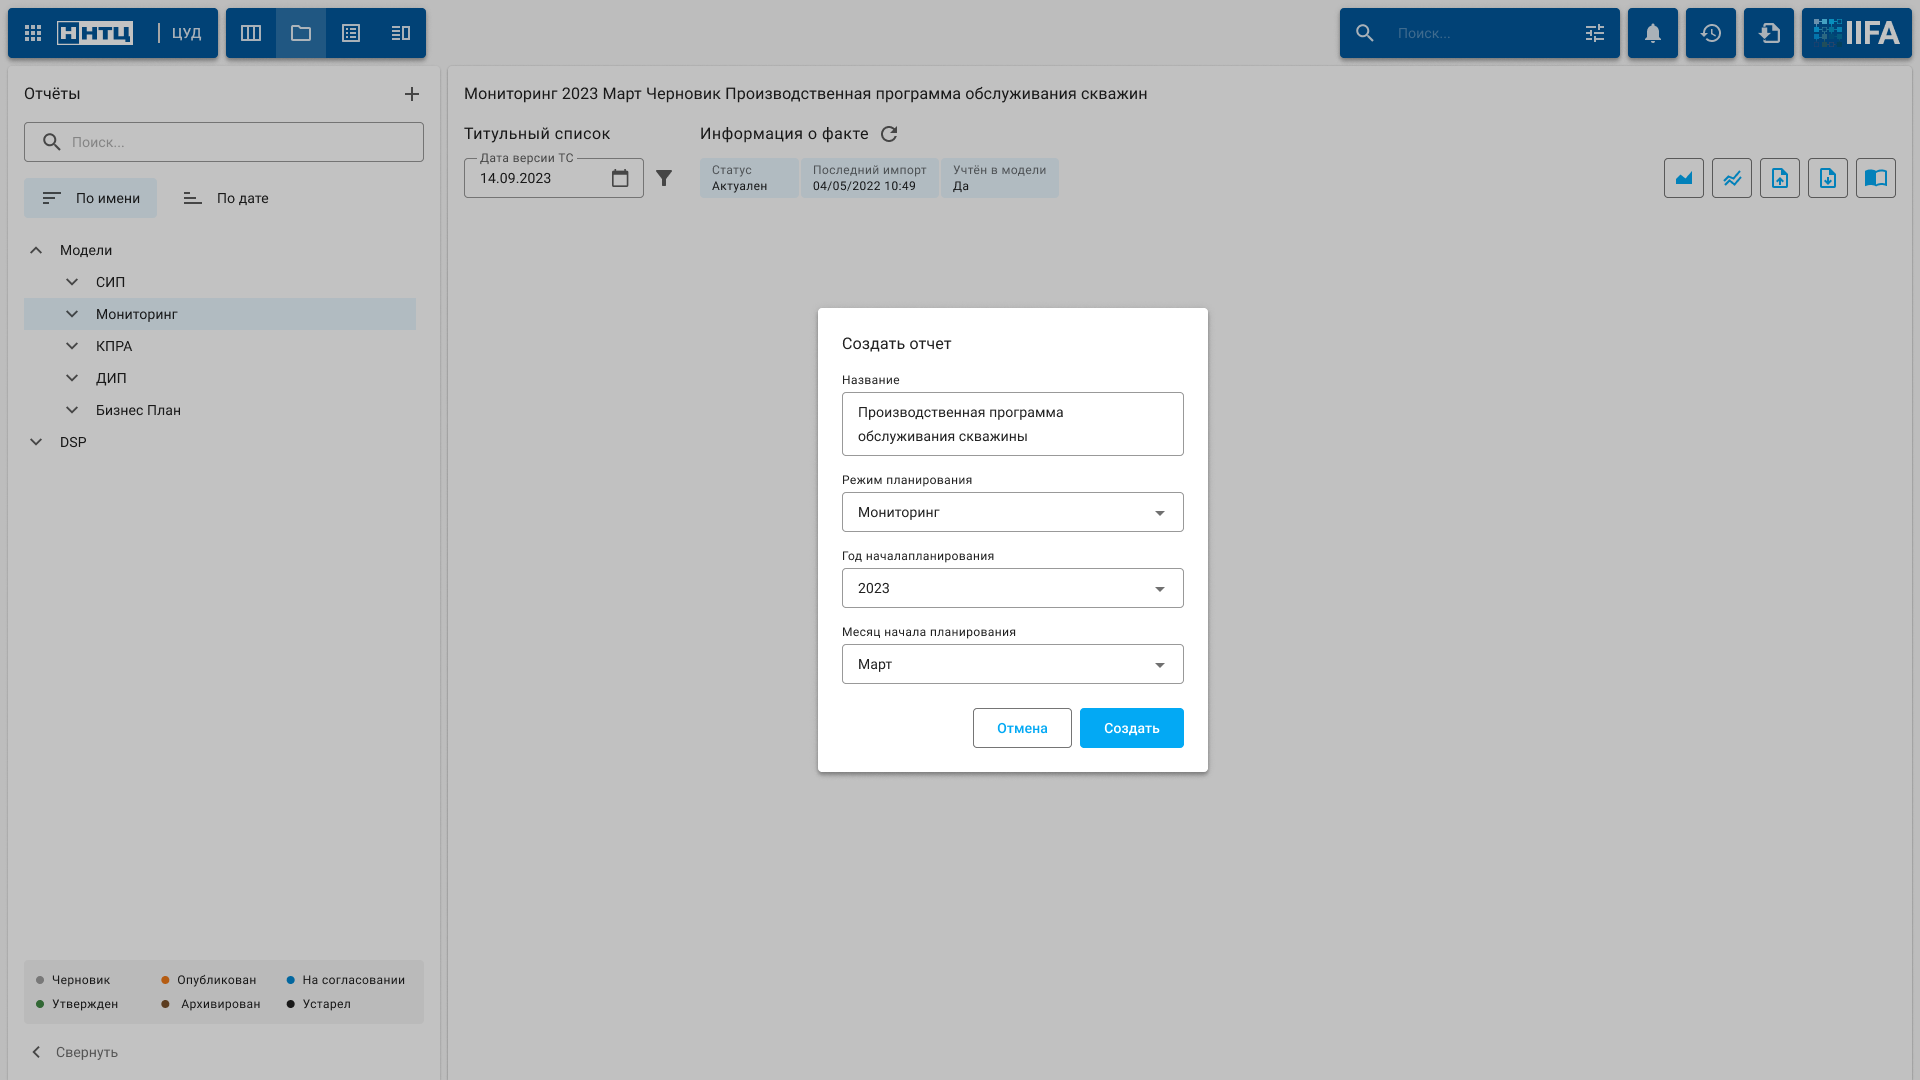Click the Отмена button

point(1022,728)
